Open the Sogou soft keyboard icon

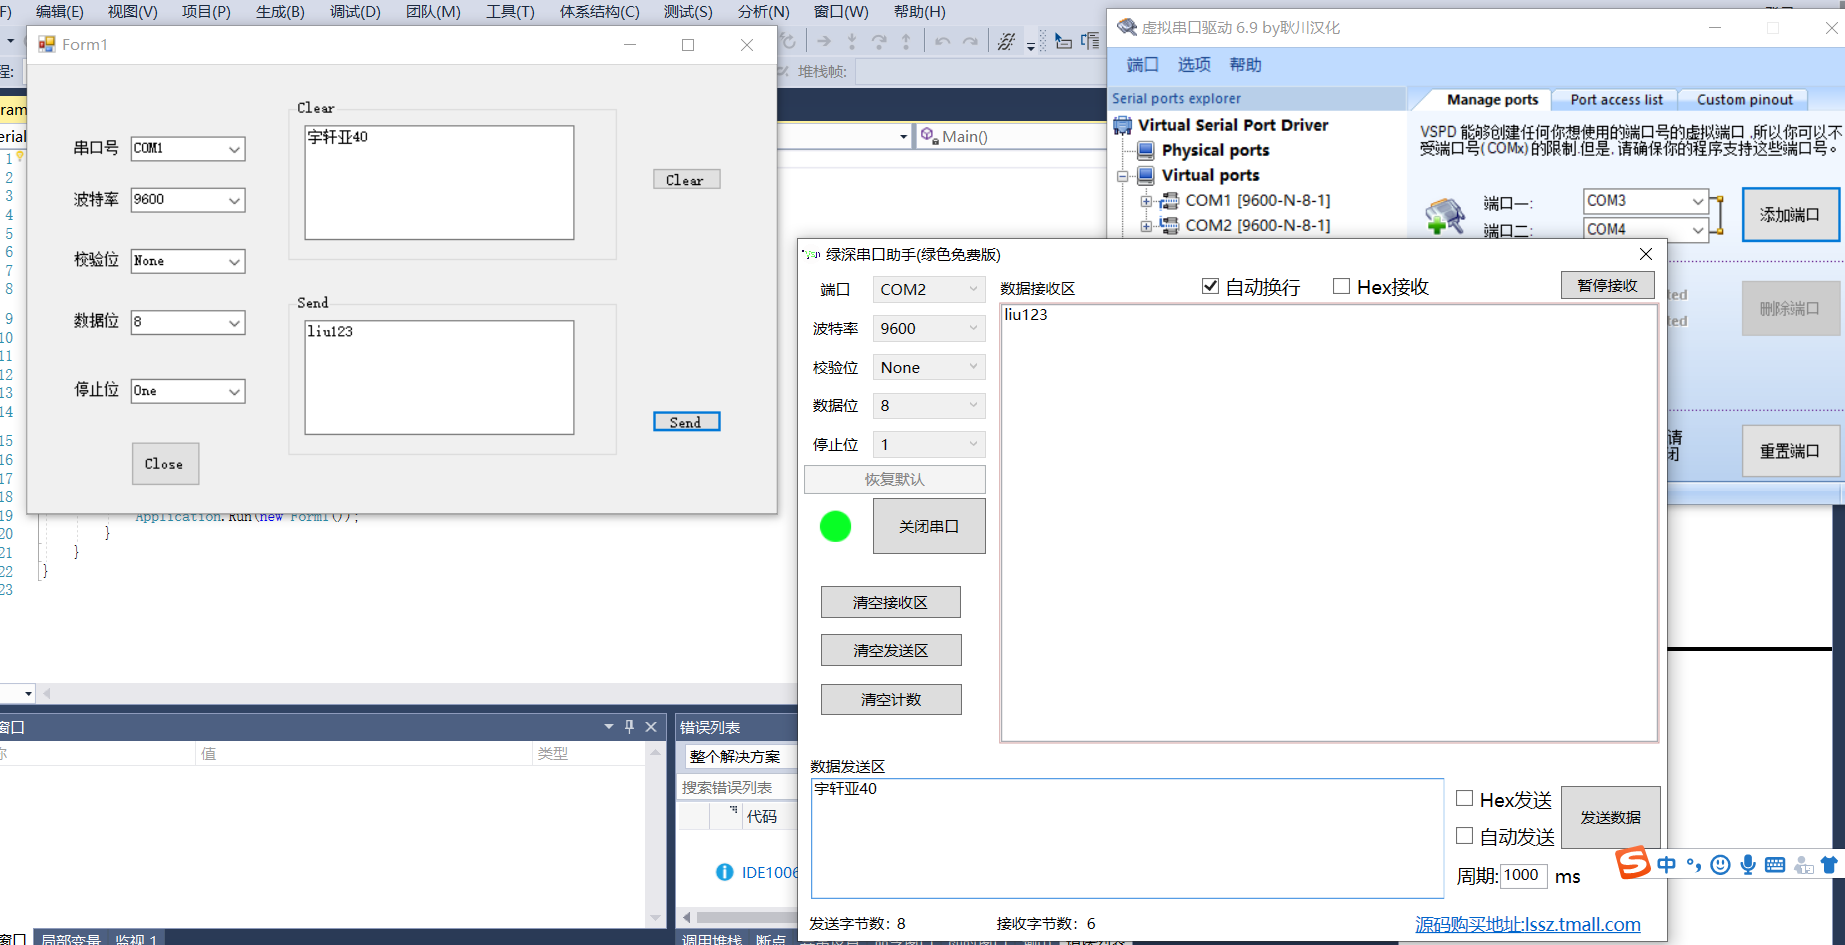click(x=1775, y=864)
